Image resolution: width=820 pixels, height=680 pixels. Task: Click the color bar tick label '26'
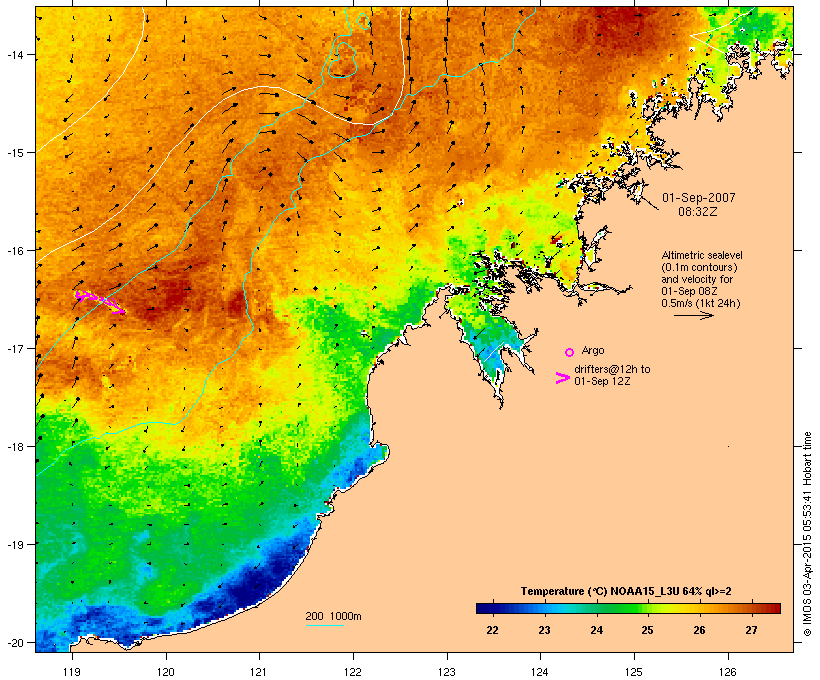point(699,630)
